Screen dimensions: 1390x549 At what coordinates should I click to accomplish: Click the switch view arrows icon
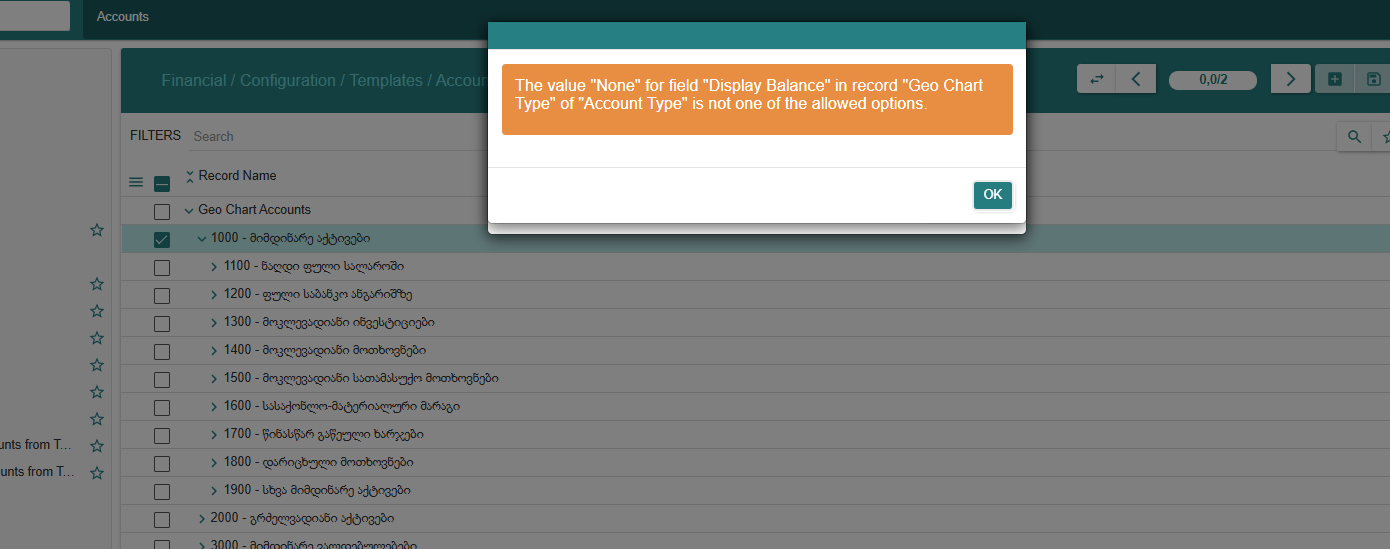coord(1096,79)
